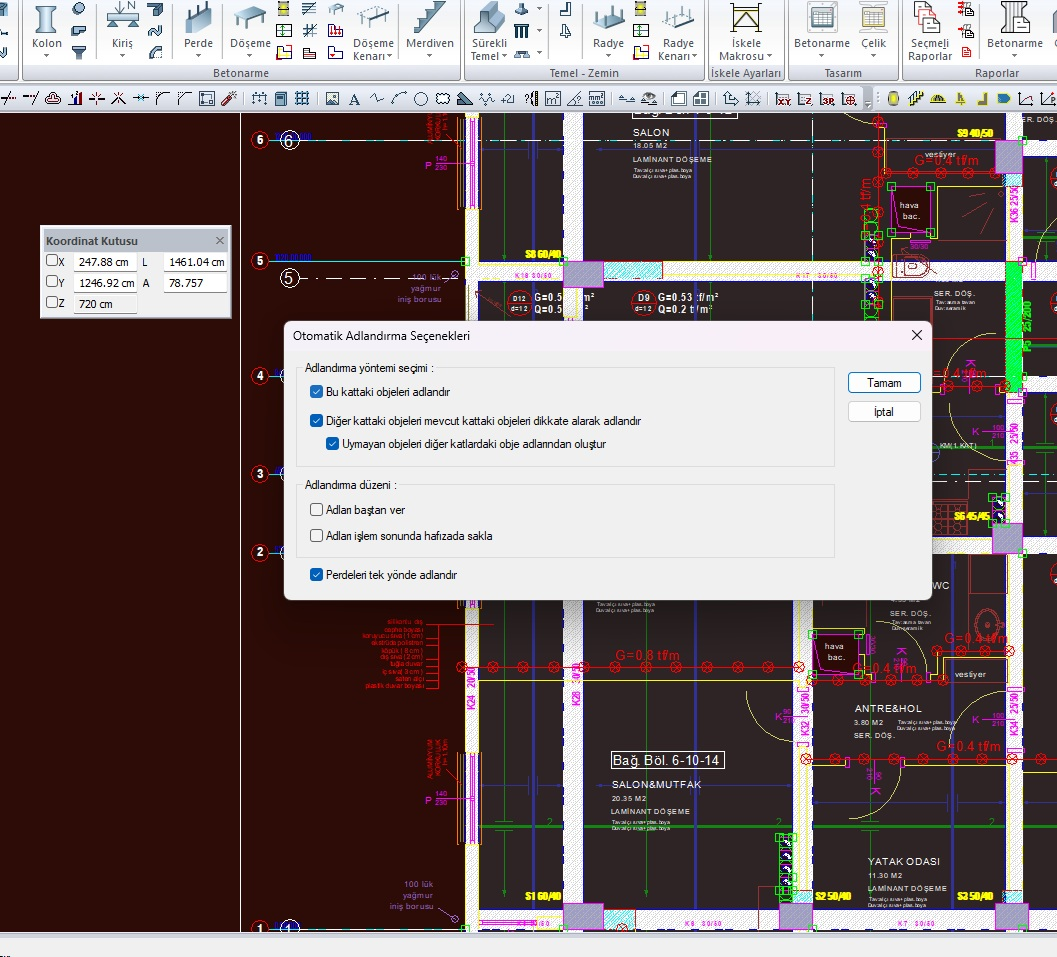Viewport: 1057px width, 957px height.
Task: Click the Y coordinate field showing 1246.92 cm
Action: 105,283
